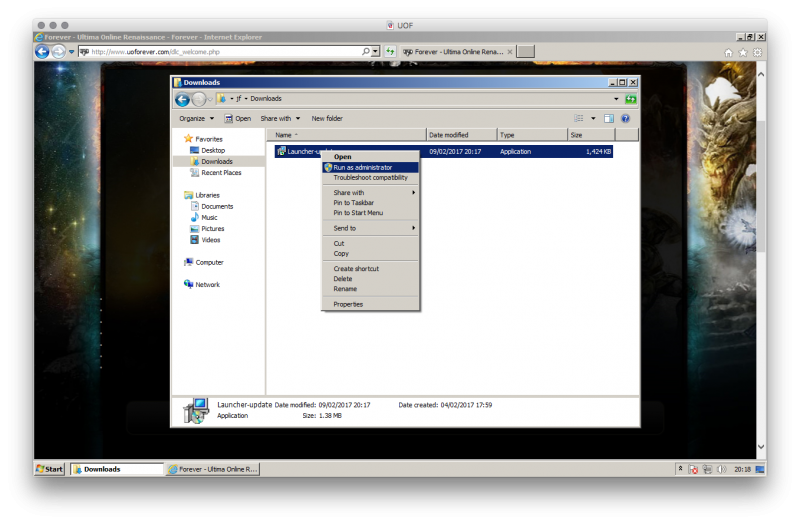Click the IE page scroll down arrow

(x=761, y=447)
